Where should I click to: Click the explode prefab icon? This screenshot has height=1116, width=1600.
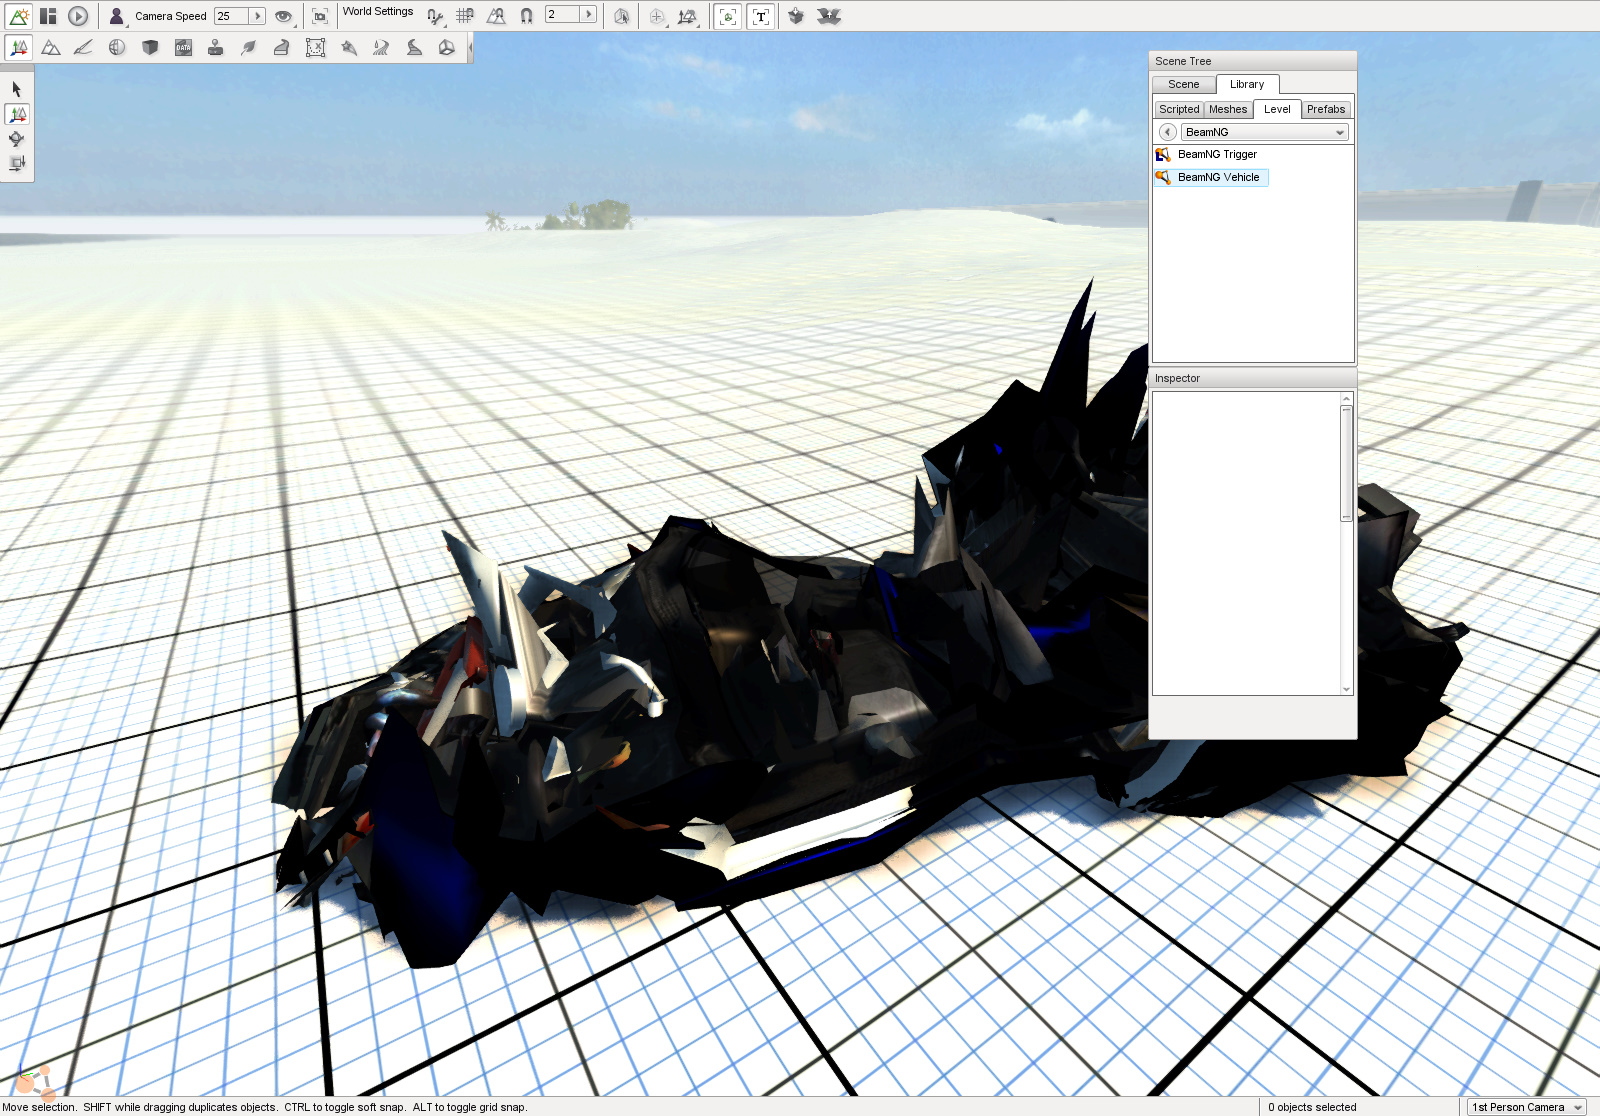829,16
